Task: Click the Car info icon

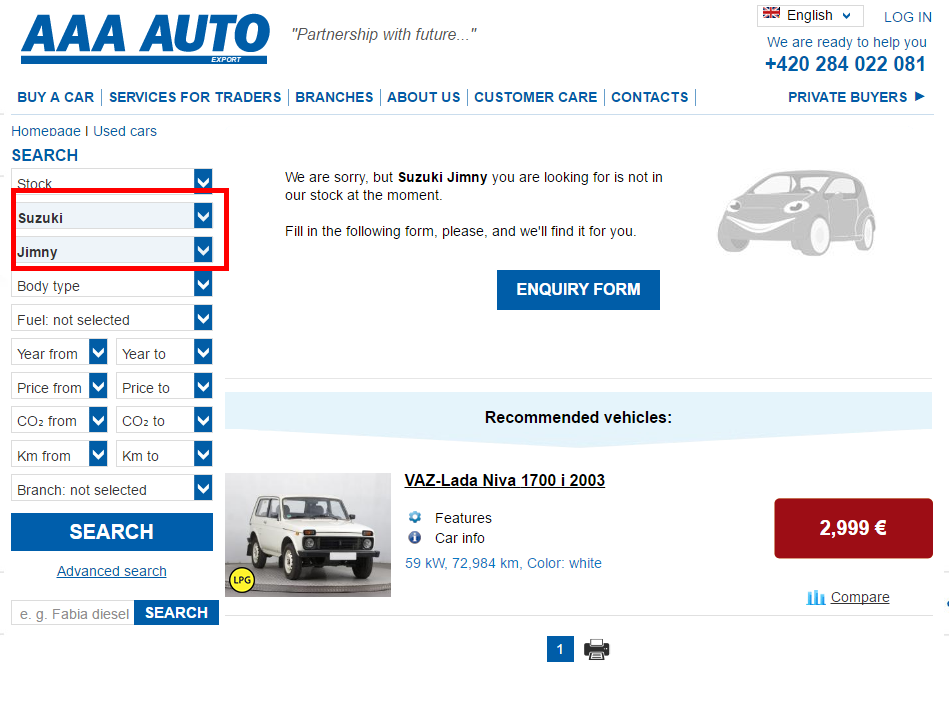Action: pyautogui.click(x=415, y=537)
